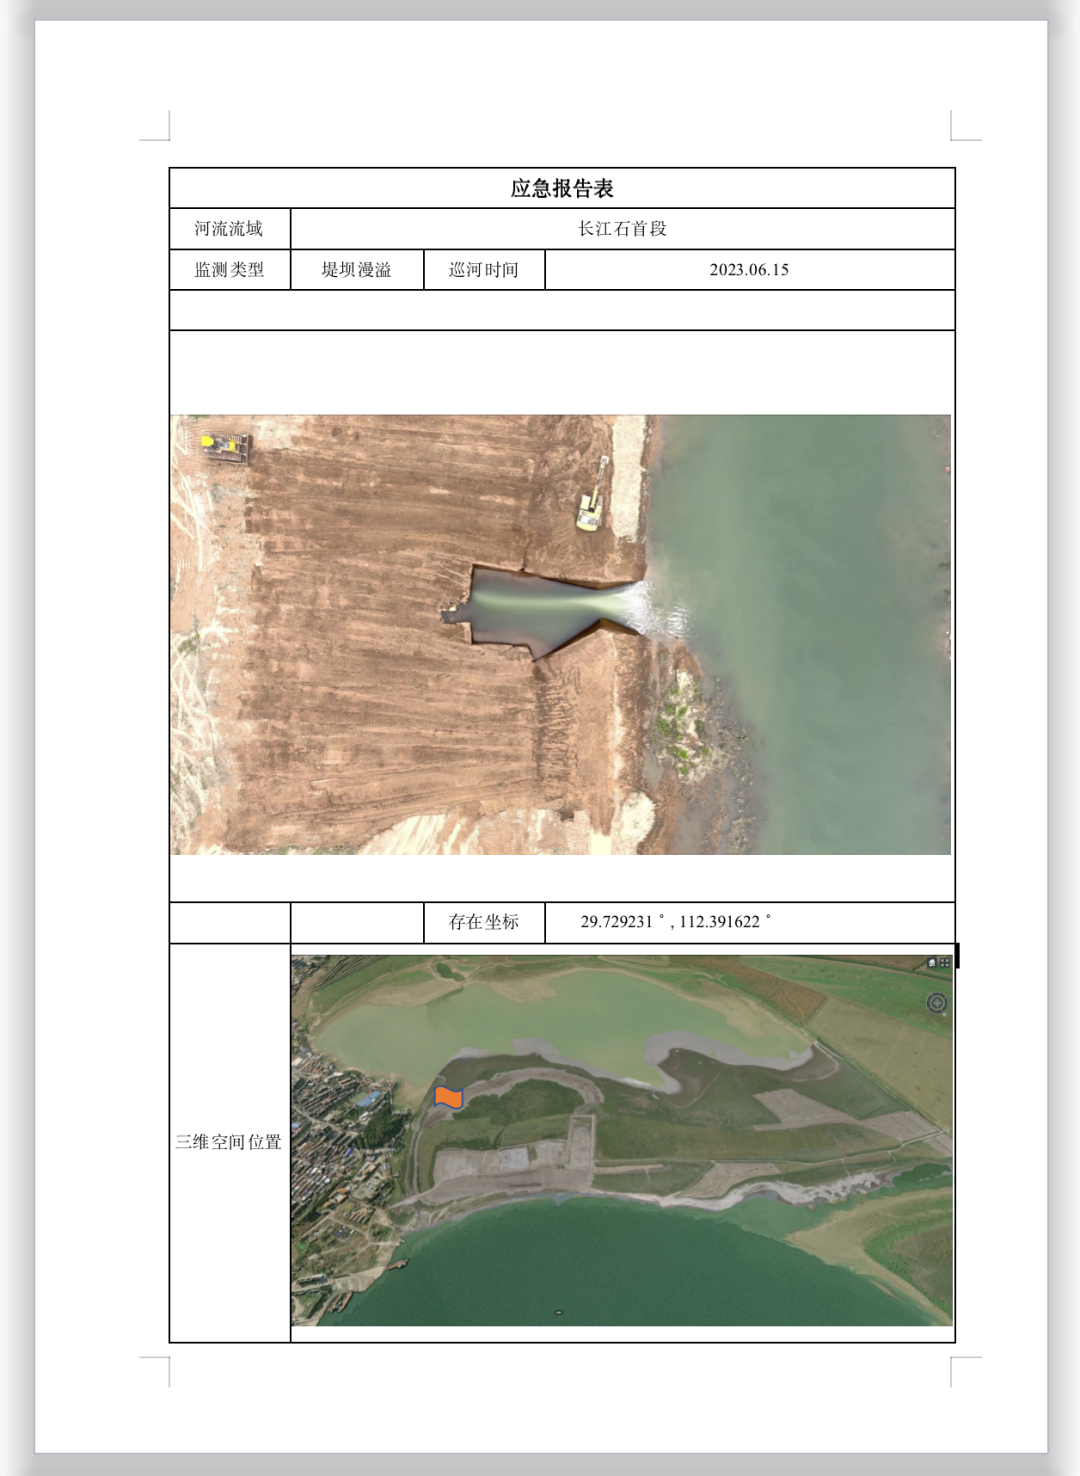
Task: Click the bottom-right page margin corner mark
Action: [x=960, y=1366]
